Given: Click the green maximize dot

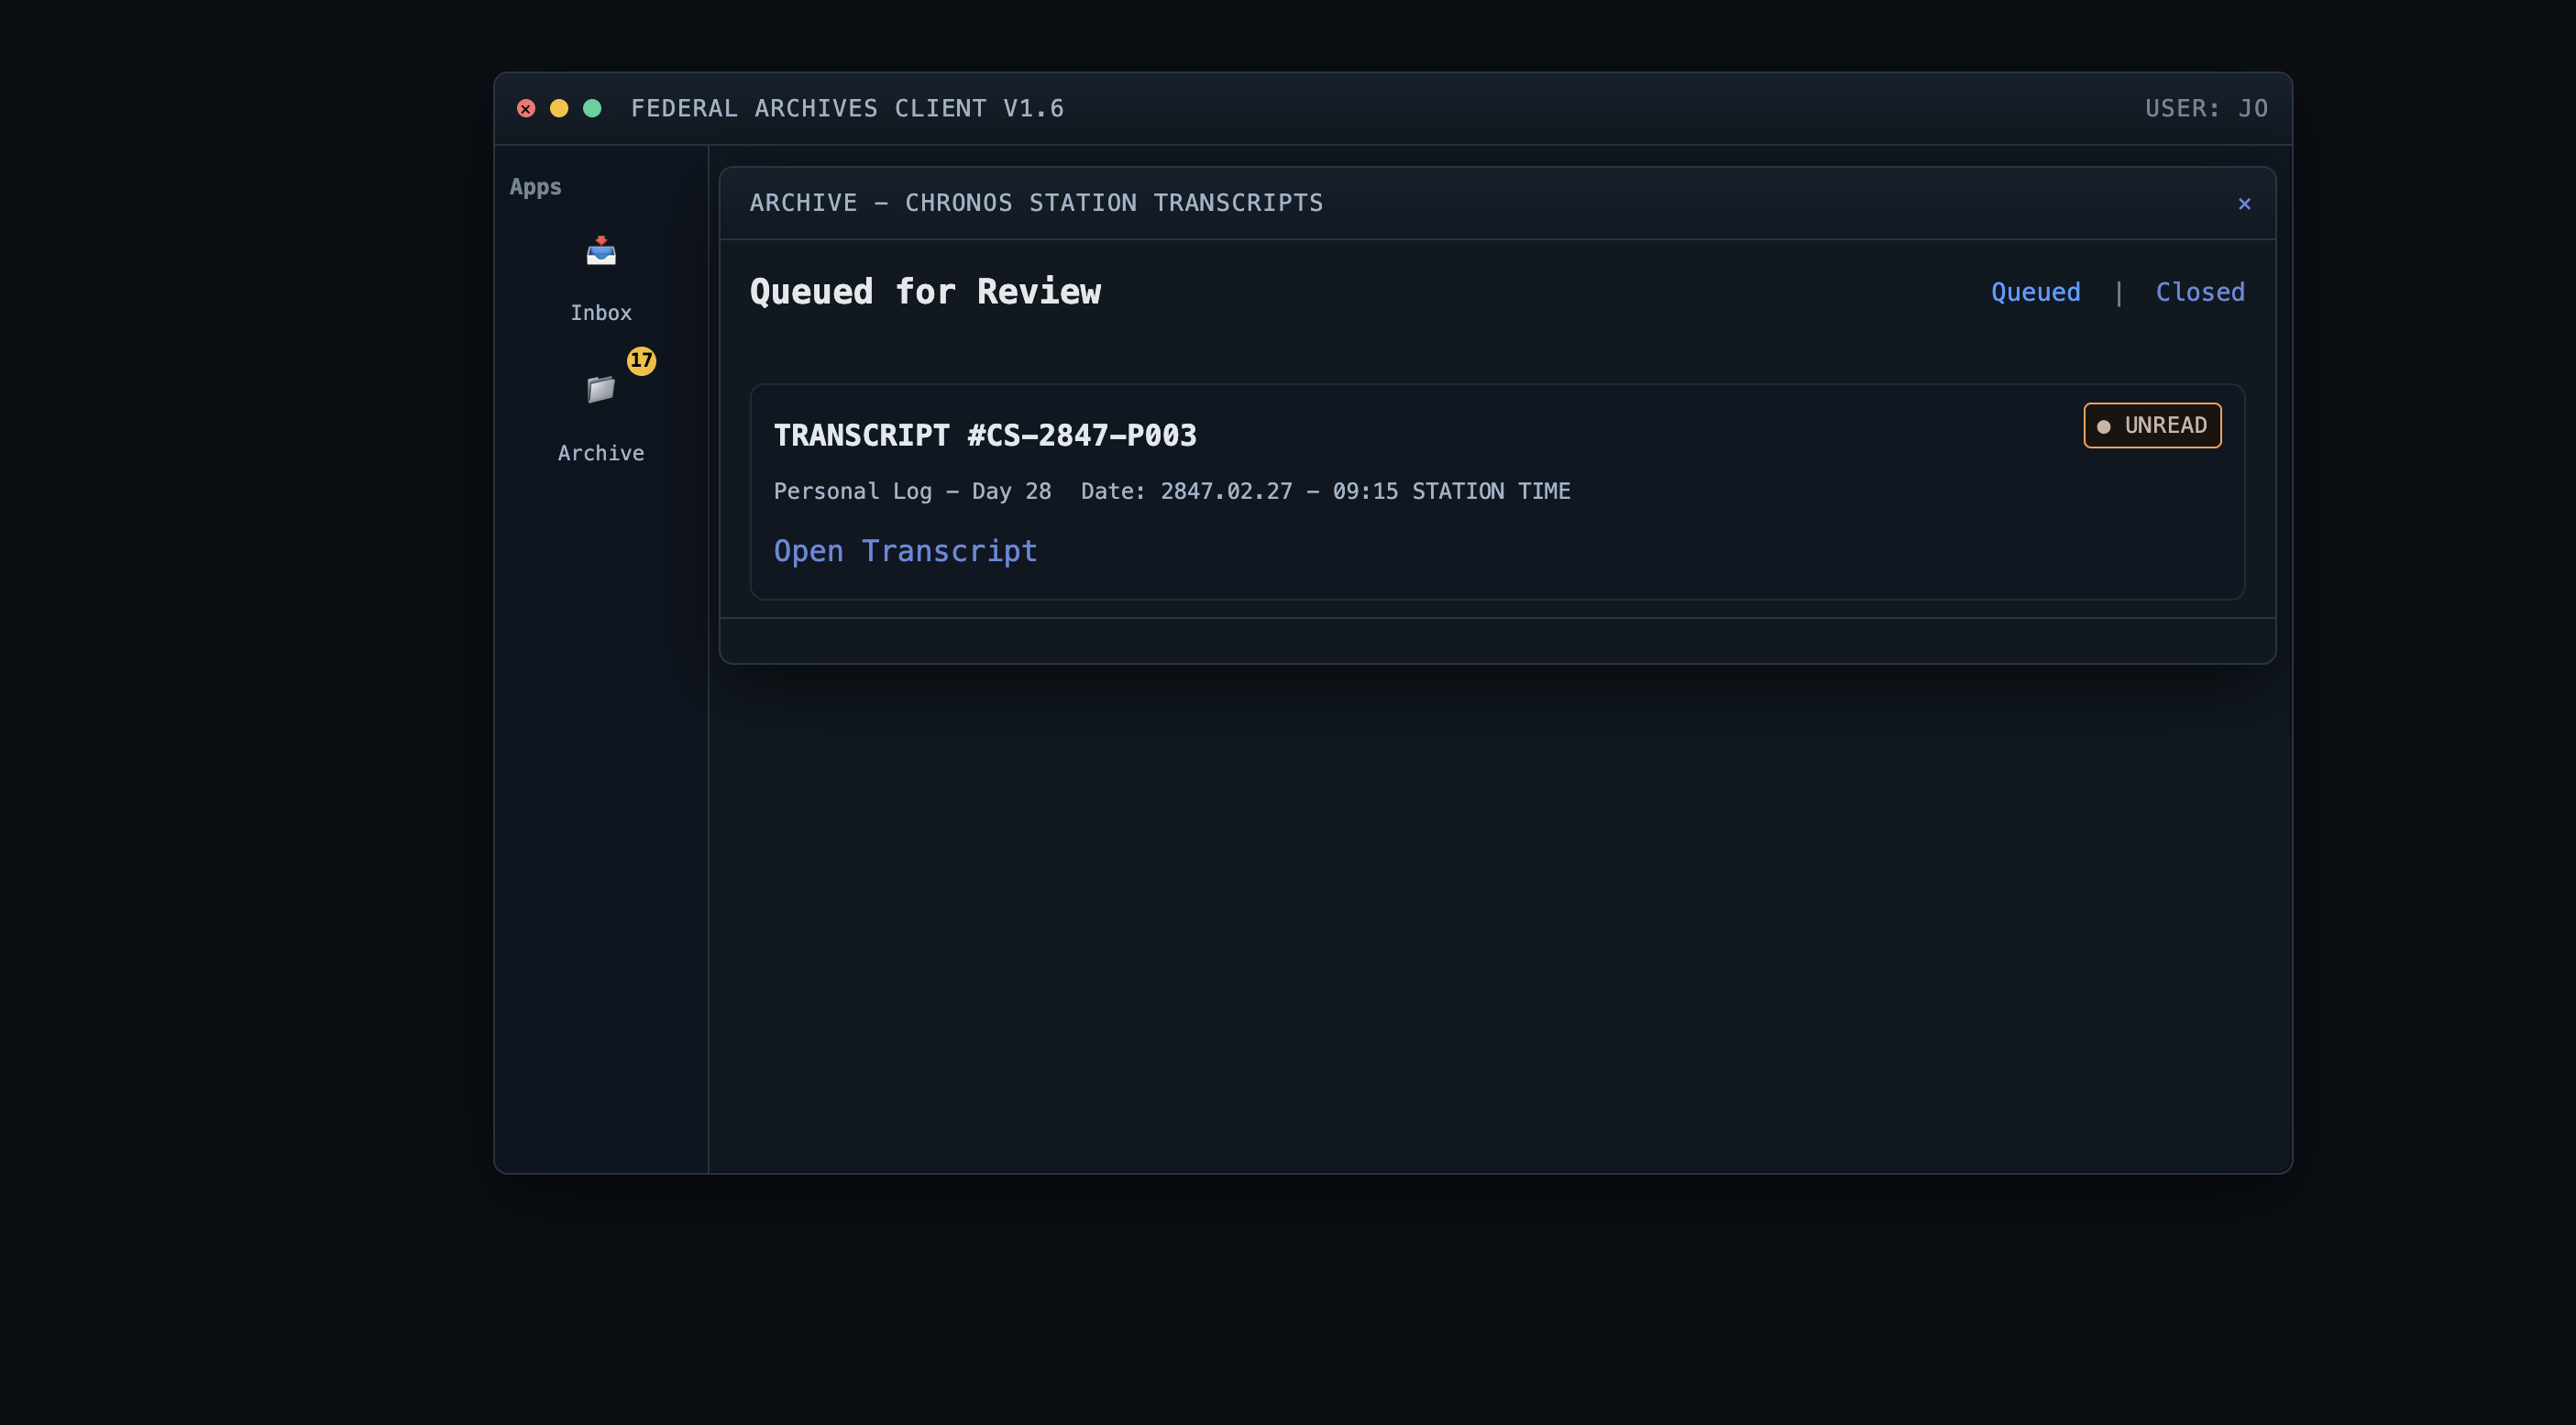Looking at the screenshot, I should tap(592, 109).
